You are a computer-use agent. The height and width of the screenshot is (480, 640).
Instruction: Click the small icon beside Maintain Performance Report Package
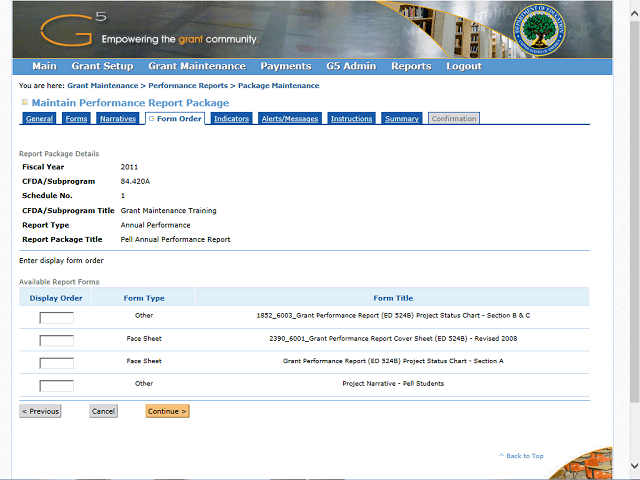tap(25, 103)
